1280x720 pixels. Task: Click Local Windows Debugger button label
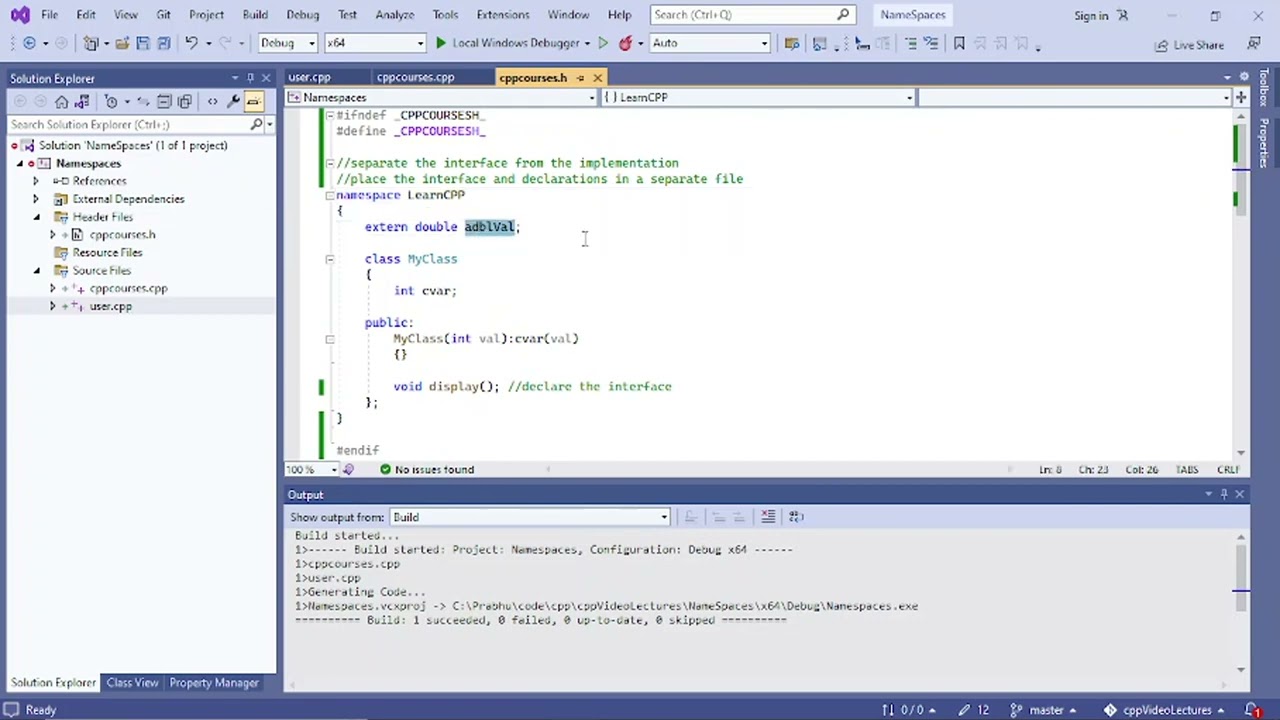point(516,43)
